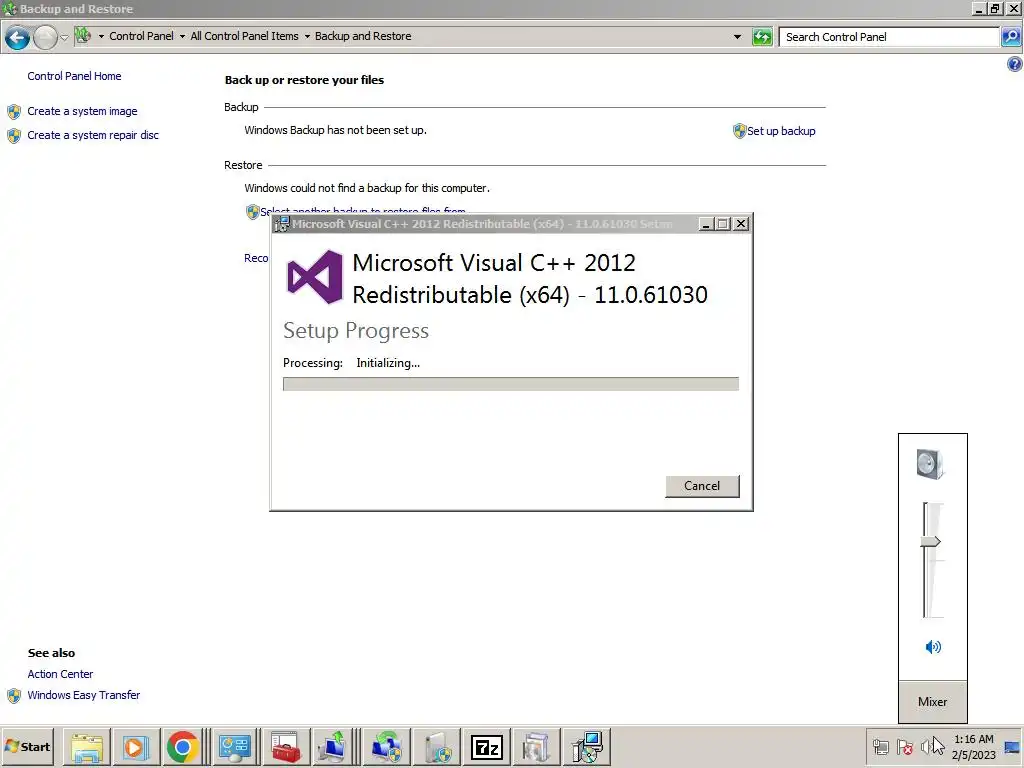Select the Control Panel breadcrumb

141,36
